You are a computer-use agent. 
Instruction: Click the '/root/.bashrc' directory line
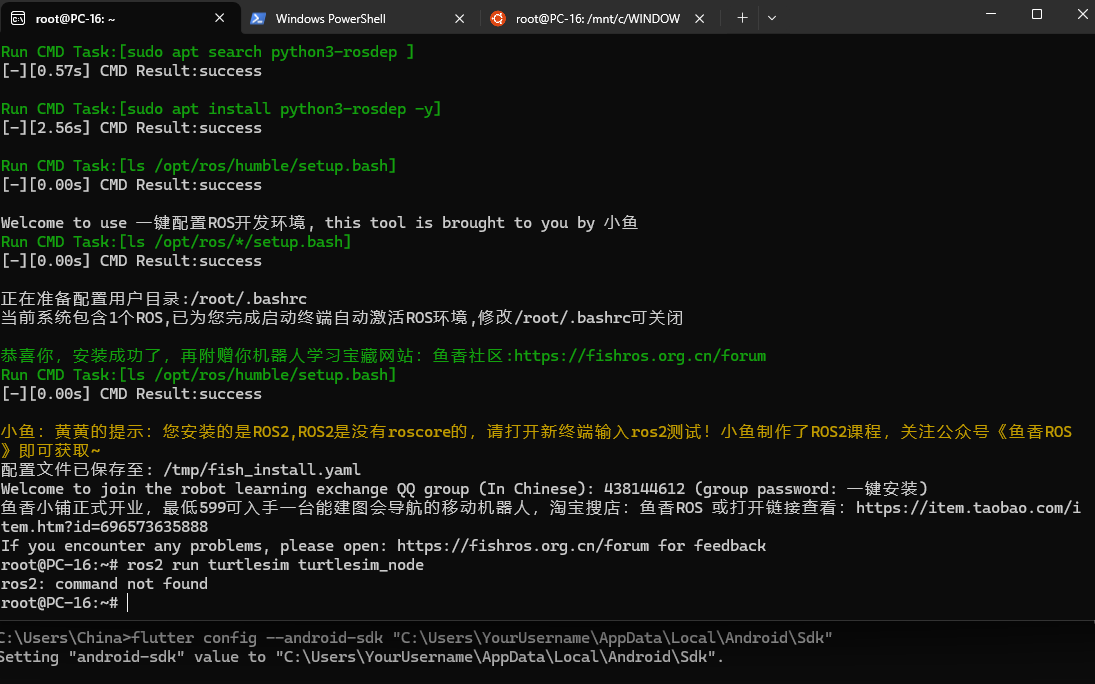154,299
